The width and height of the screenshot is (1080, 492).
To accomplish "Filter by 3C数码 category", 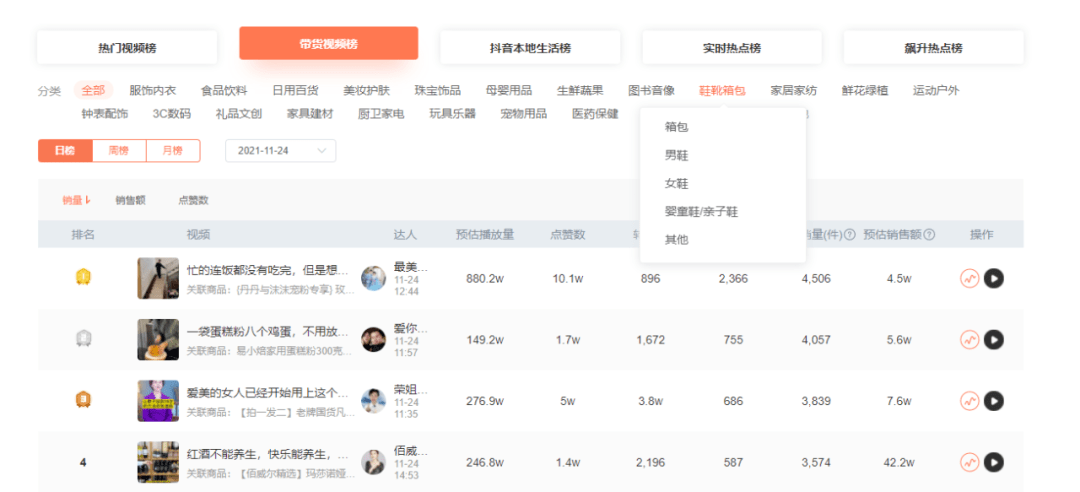I will 172,114.
